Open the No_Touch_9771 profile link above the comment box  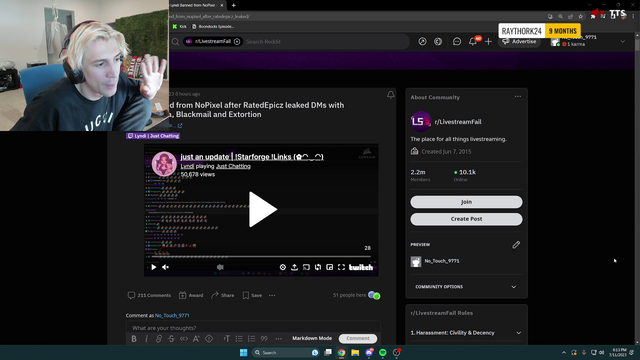(172, 316)
